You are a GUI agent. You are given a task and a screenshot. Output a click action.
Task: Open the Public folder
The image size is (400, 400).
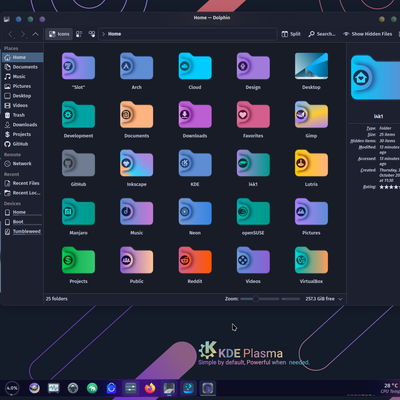pyautogui.click(x=137, y=260)
